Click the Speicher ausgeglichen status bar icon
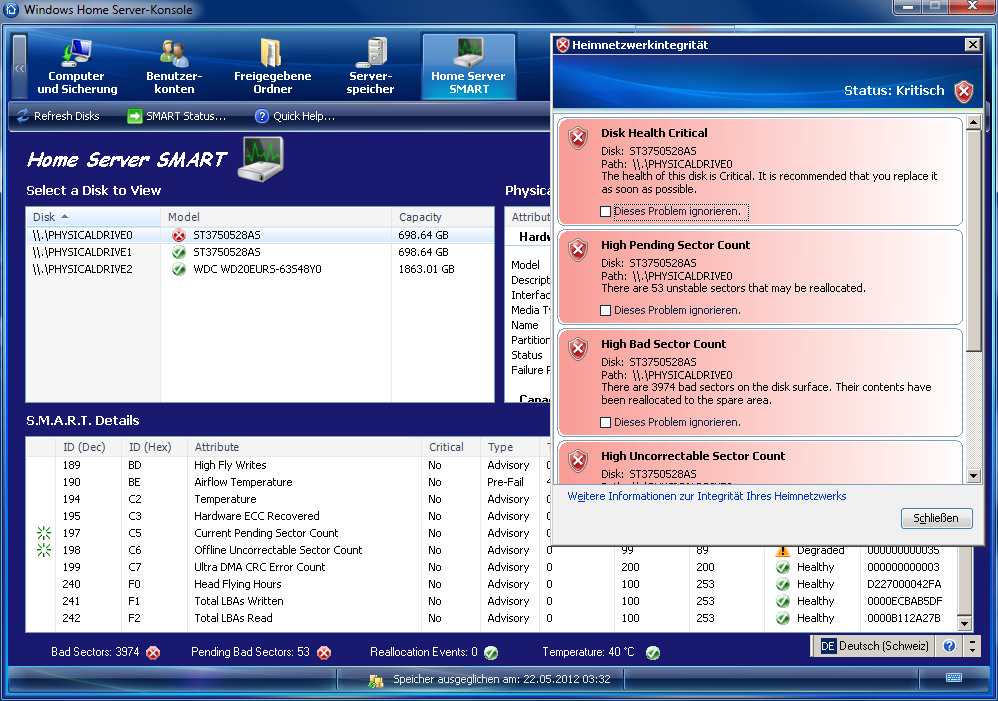 coord(376,681)
